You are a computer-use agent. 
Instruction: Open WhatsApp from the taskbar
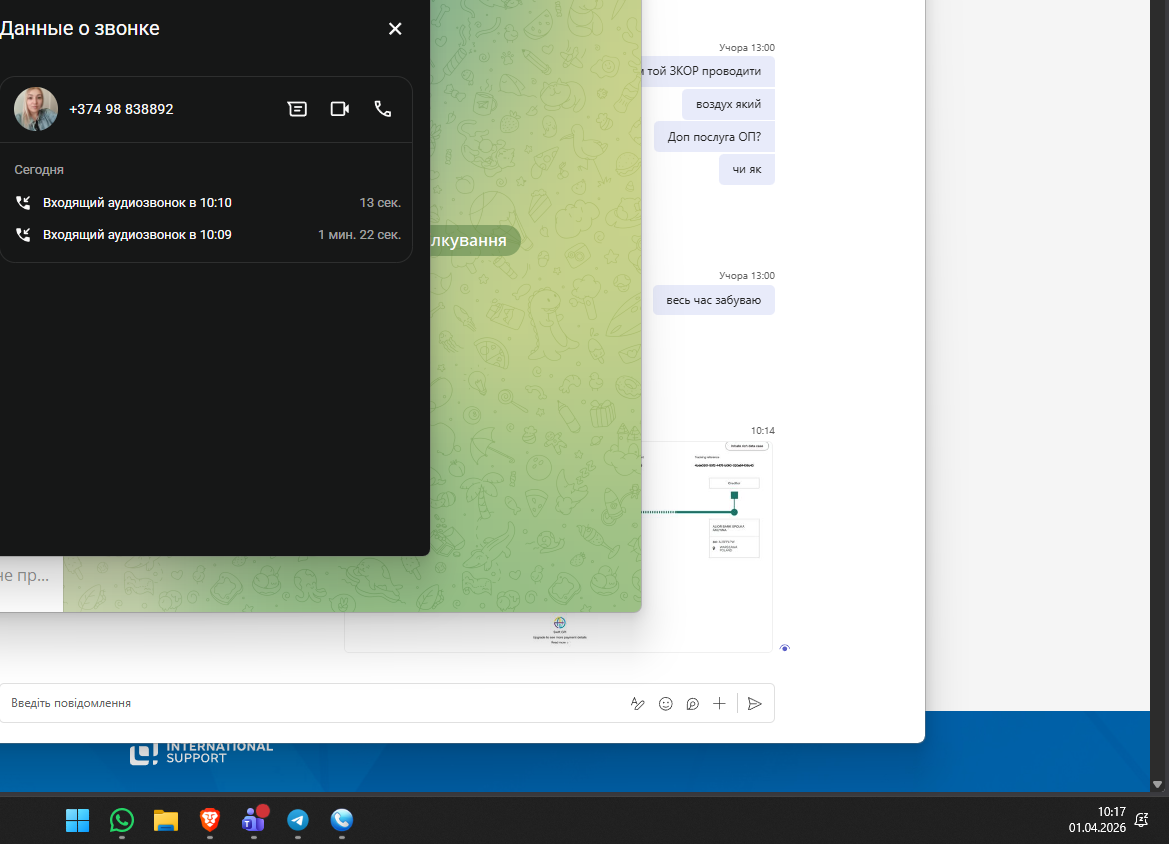pyautogui.click(x=122, y=820)
